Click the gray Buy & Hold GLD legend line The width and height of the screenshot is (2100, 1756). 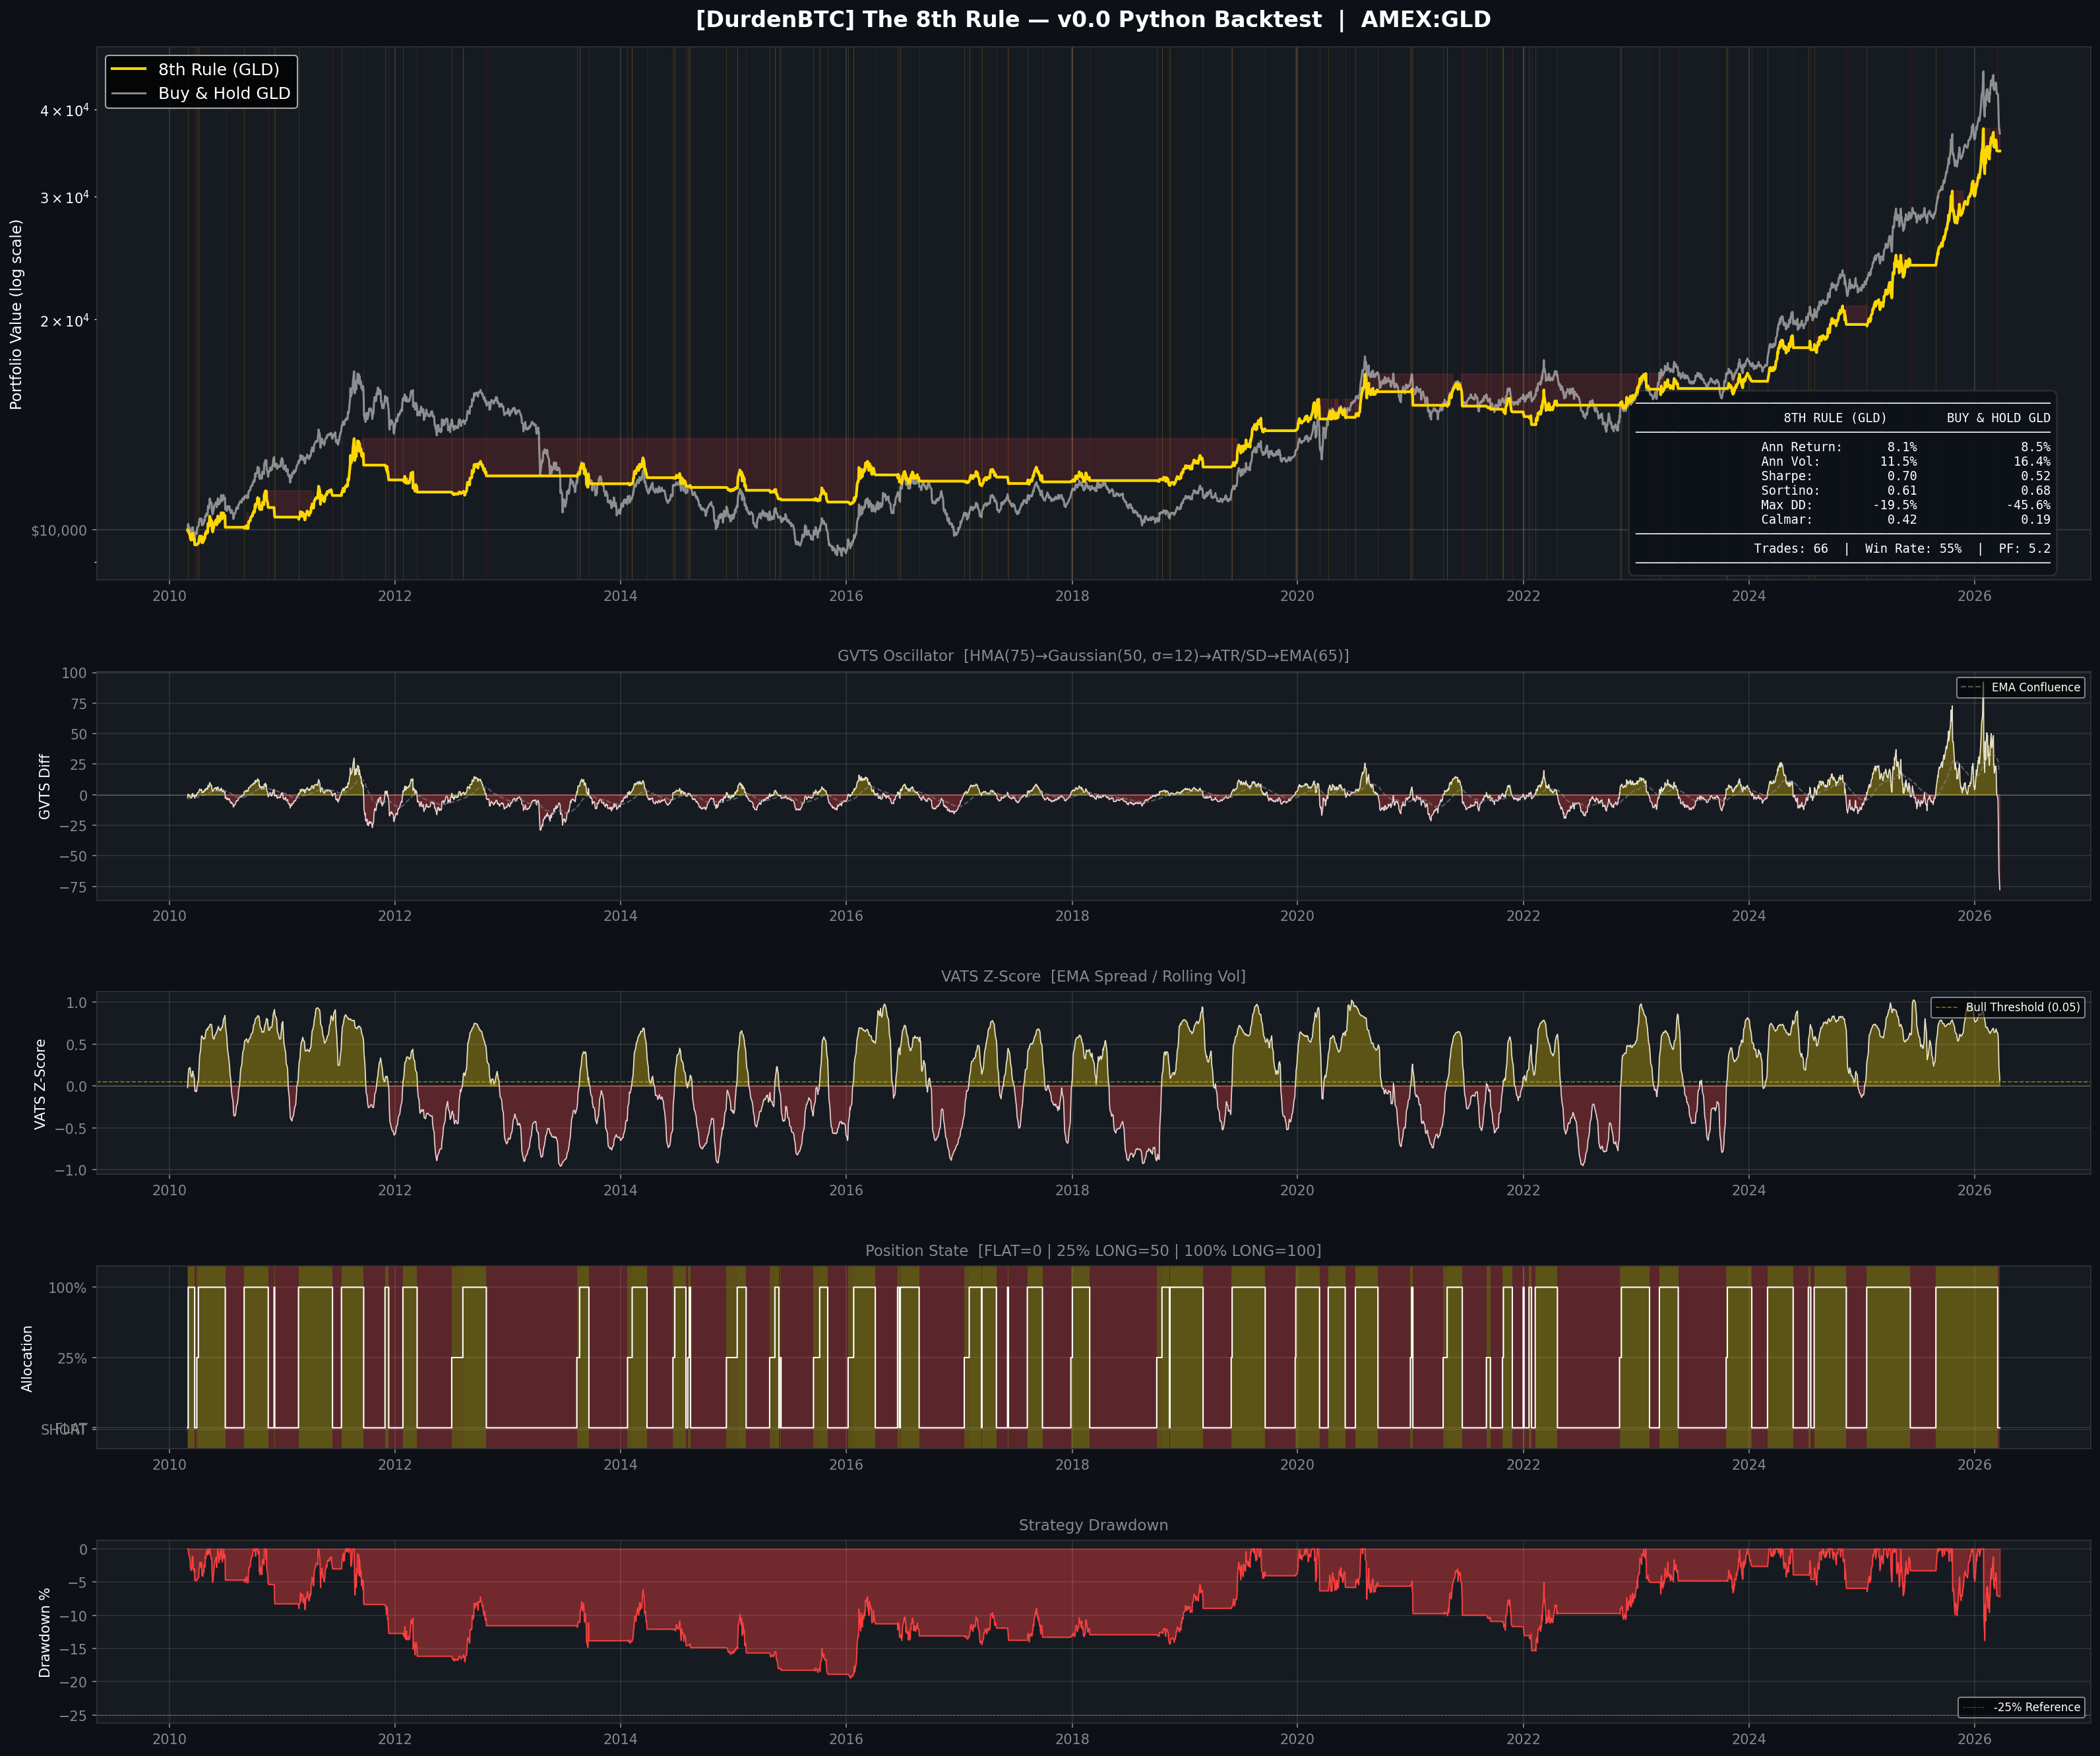pos(128,93)
